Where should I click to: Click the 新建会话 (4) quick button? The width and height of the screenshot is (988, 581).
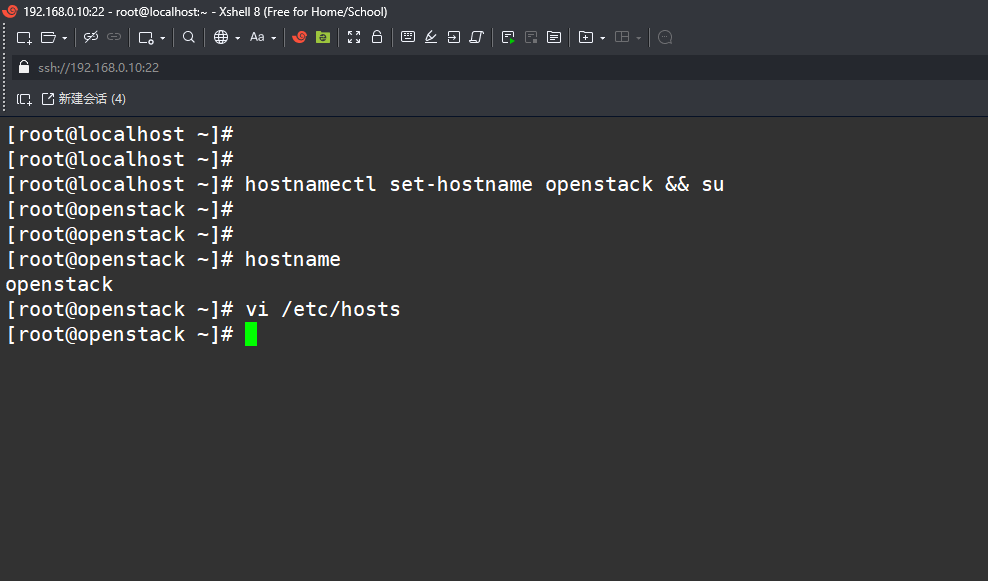pyautogui.click(x=84, y=99)
